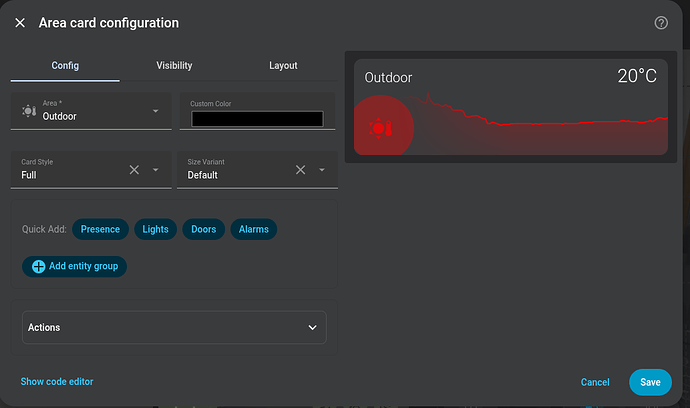The image size is (690, 408).
Task: Click the Show code editor link
Action: pos(57,382)
